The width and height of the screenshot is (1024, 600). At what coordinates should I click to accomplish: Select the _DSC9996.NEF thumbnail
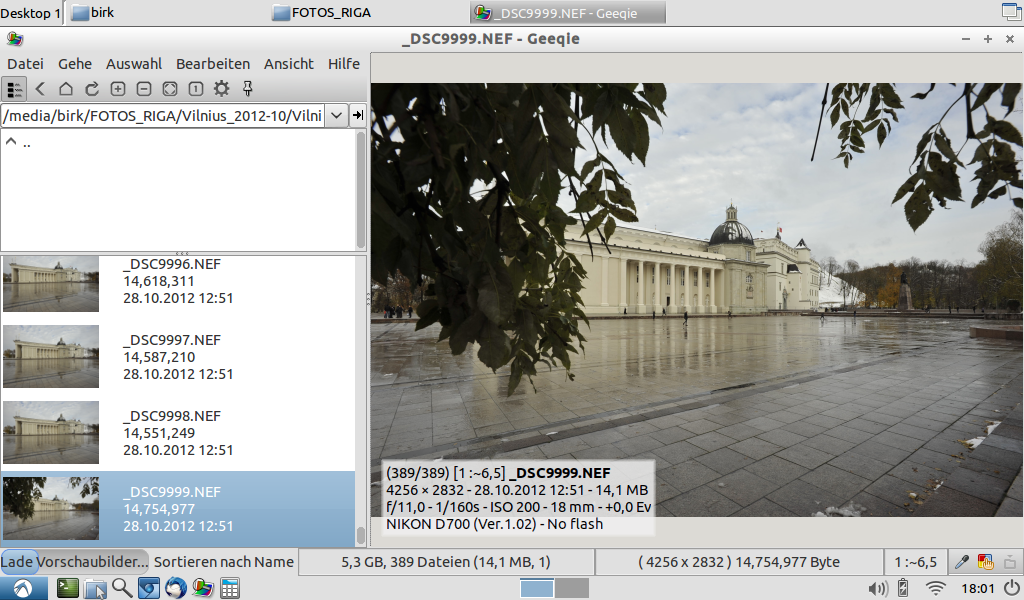51,284
